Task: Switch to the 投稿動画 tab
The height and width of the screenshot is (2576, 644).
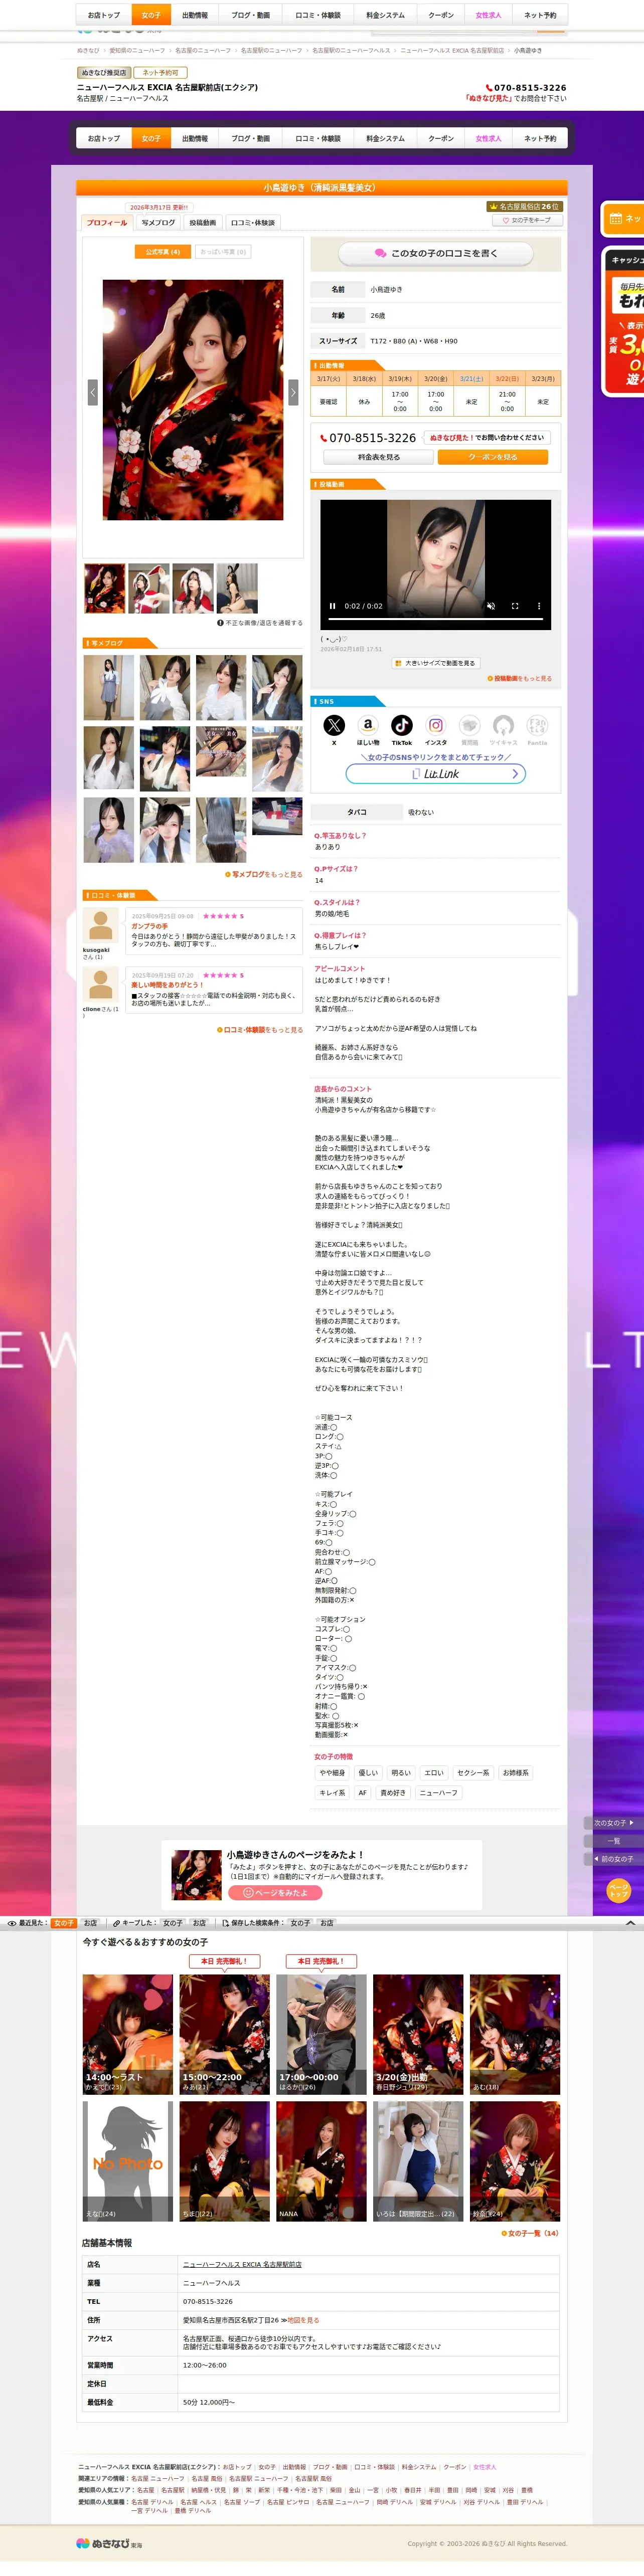Action: click(203, 223)
